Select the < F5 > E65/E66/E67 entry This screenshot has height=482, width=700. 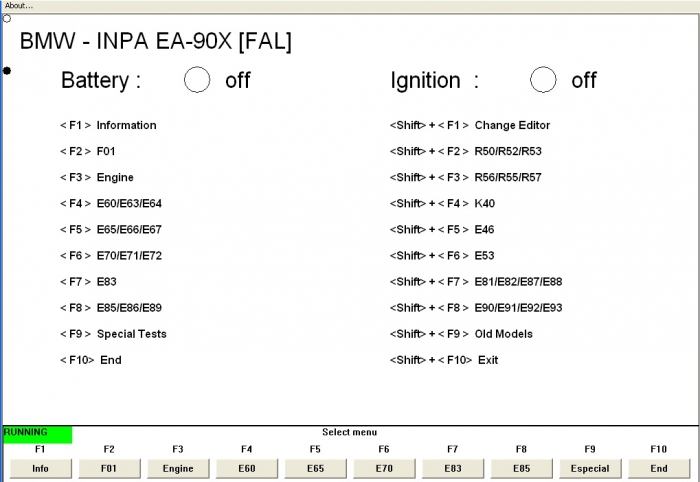(111, 229)
